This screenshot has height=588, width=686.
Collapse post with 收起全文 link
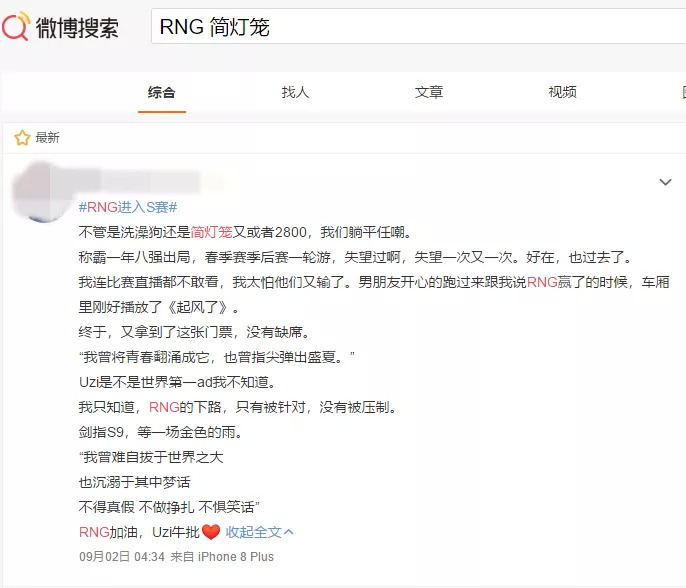click(x=259, y=532)
